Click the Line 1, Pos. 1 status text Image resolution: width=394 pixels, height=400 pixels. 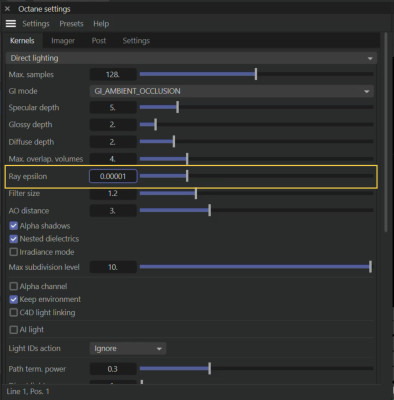point(28,391)
